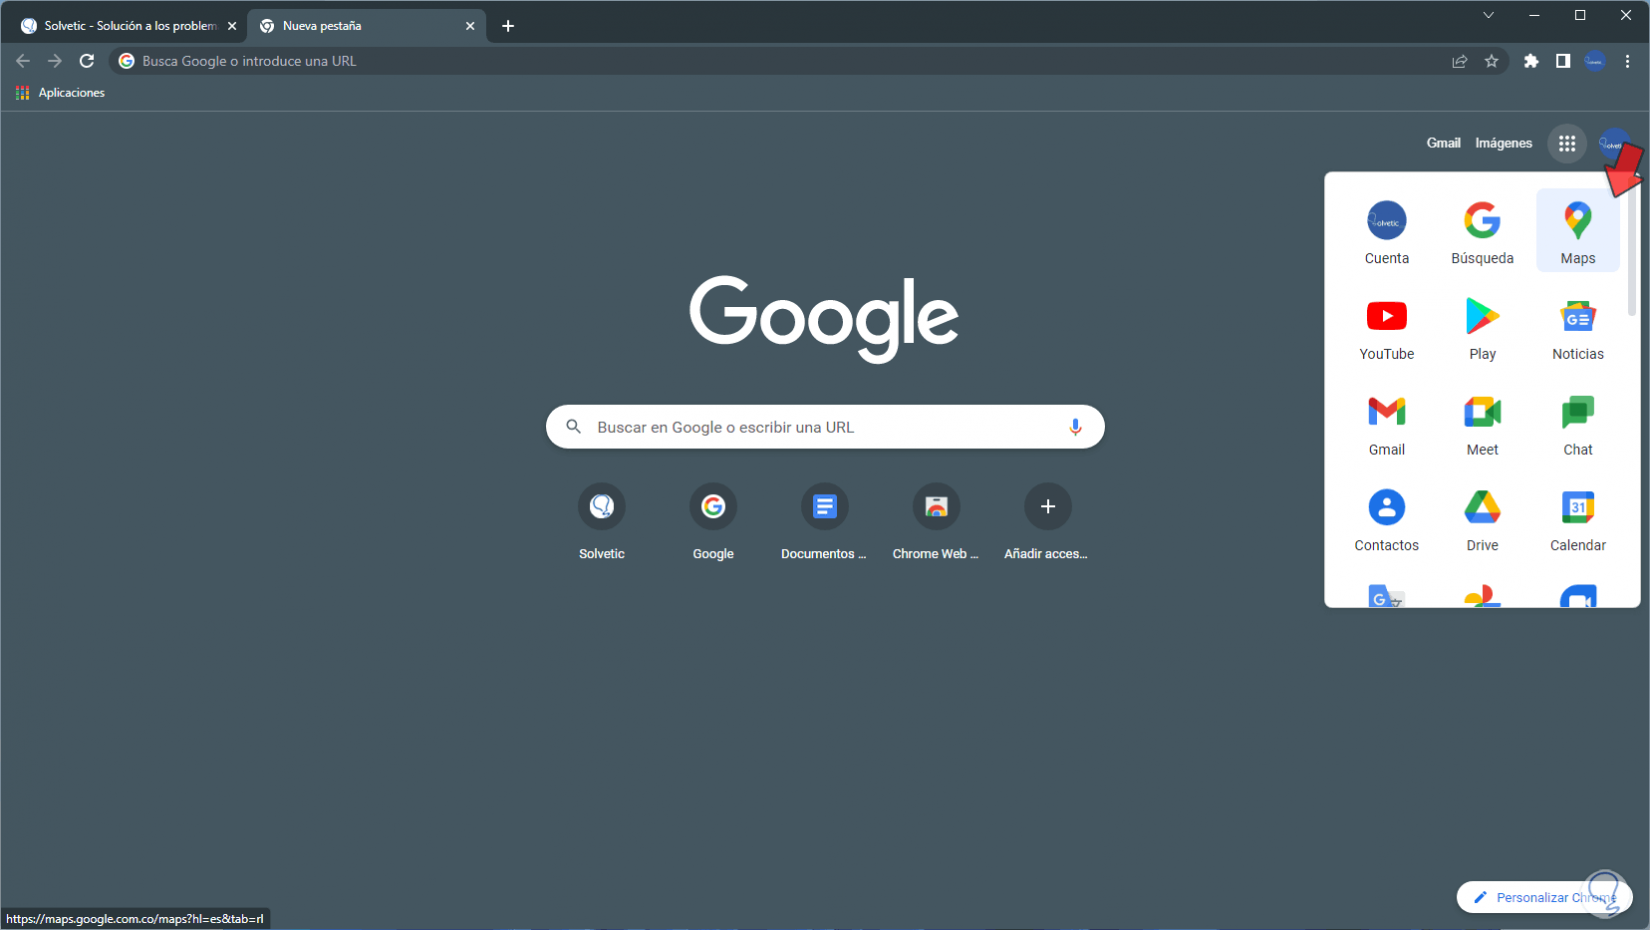Close the Google apps launcher grid button

pyautogui.click(x=1567, y=144)
